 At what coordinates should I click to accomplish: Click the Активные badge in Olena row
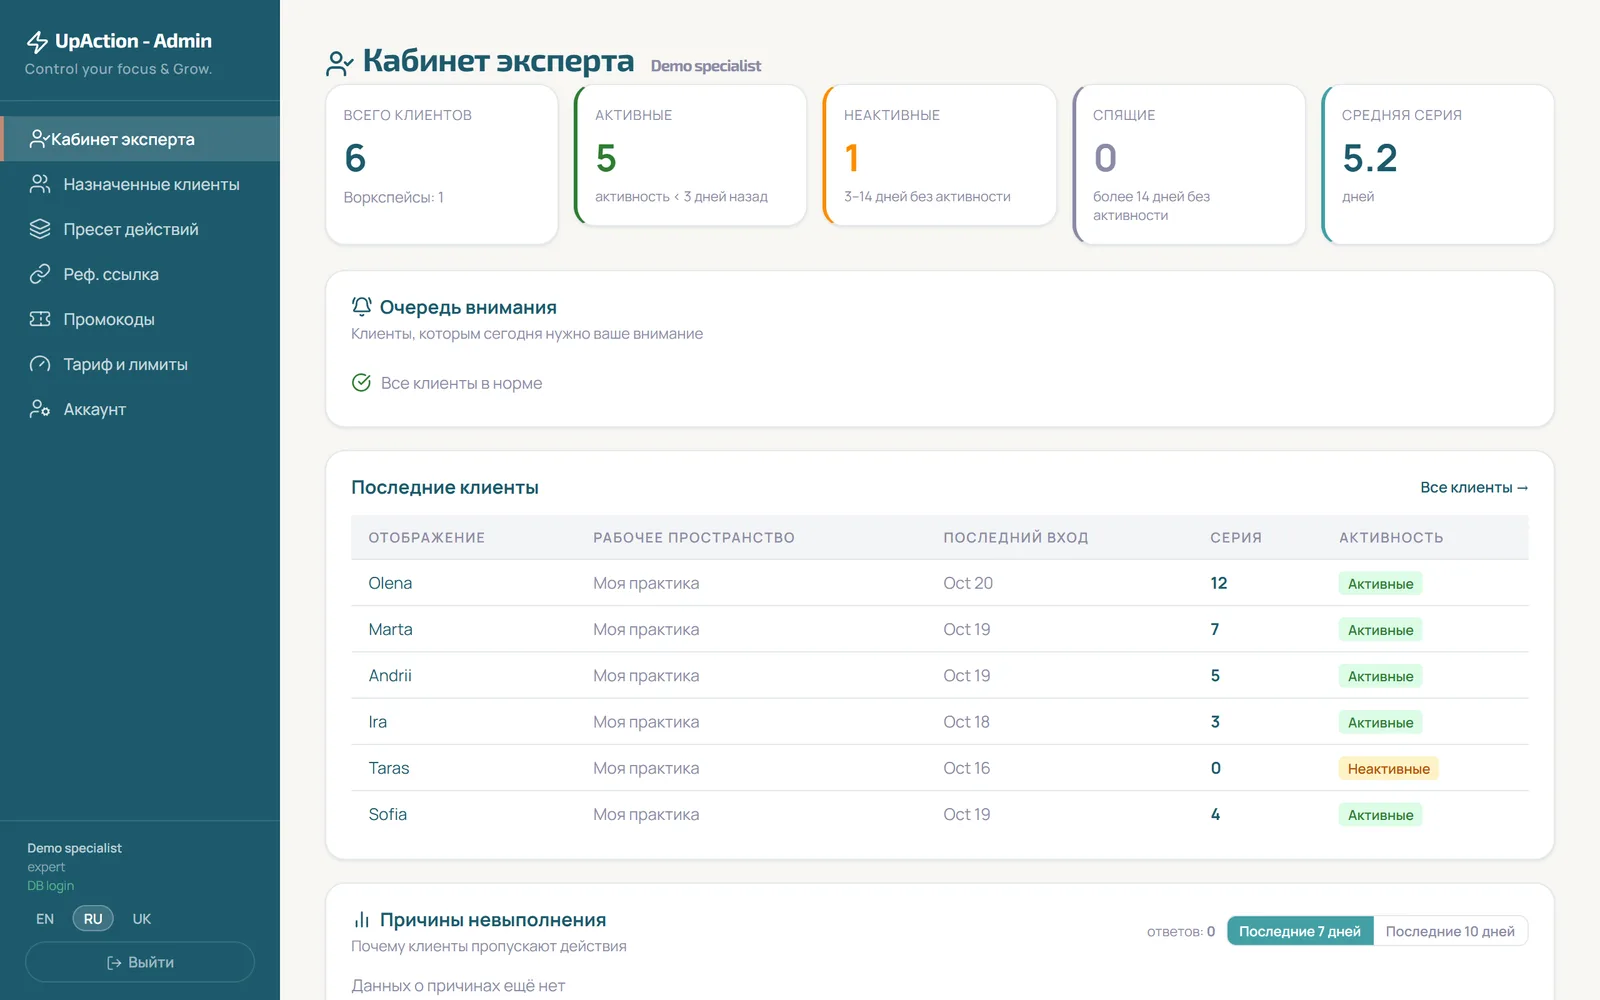(x=1380, y=583)
